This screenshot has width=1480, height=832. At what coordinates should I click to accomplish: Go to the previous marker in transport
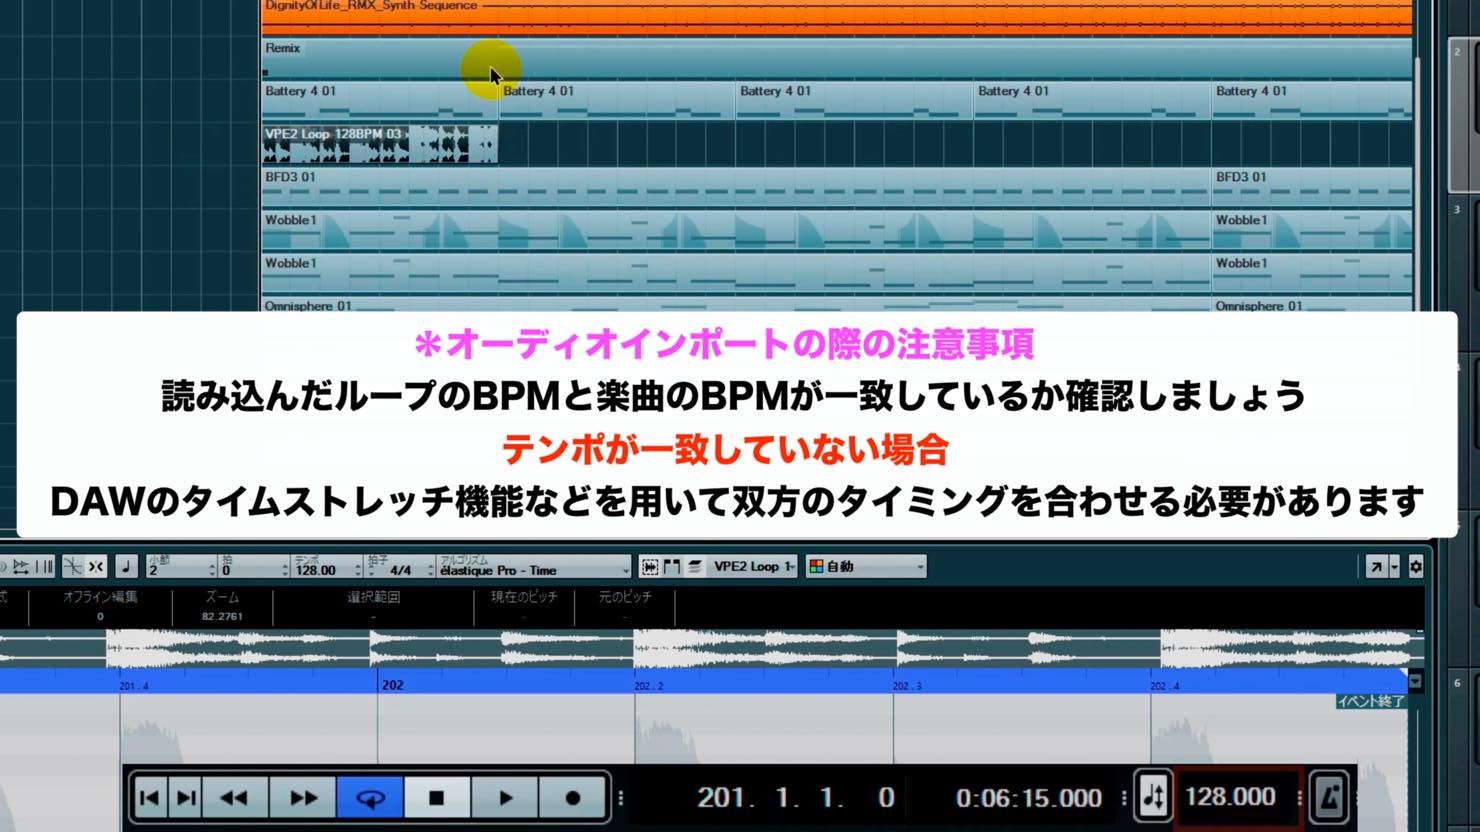(x=150, y=798)
